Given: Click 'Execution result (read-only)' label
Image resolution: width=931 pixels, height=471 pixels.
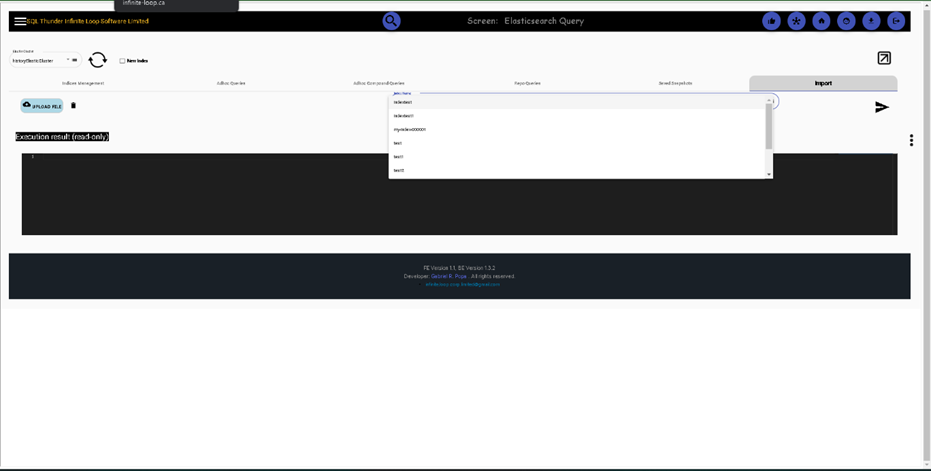Looking at the screenshot, I should 62,137.
